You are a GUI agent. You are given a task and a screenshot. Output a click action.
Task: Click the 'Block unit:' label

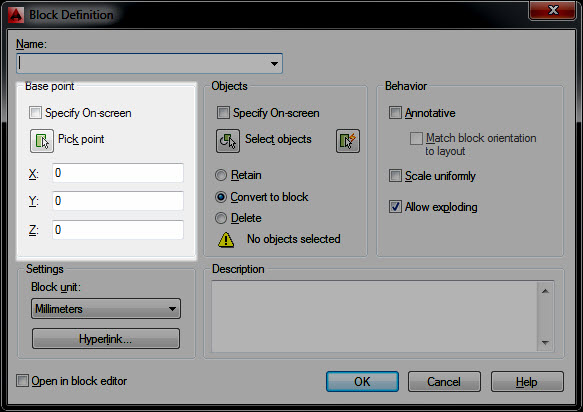56,287
